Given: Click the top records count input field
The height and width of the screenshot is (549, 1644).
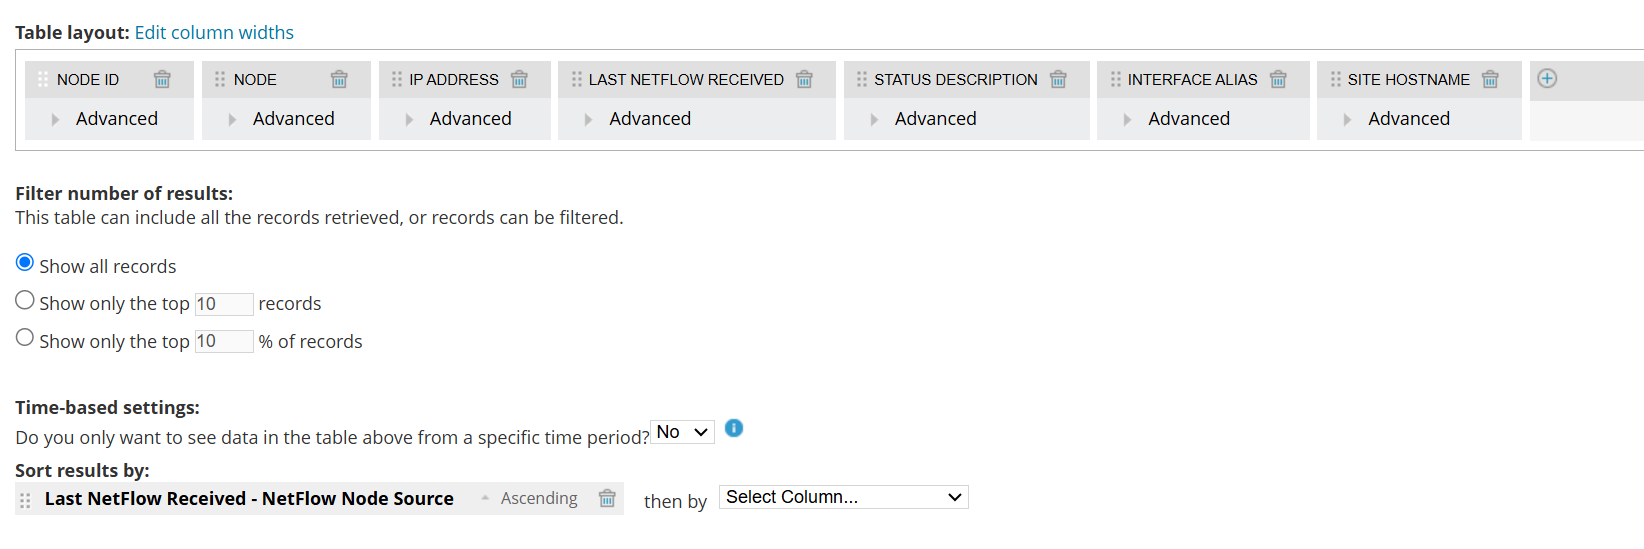Looking at the screenshot, I should pyautogui.click(x=223, y=304).
